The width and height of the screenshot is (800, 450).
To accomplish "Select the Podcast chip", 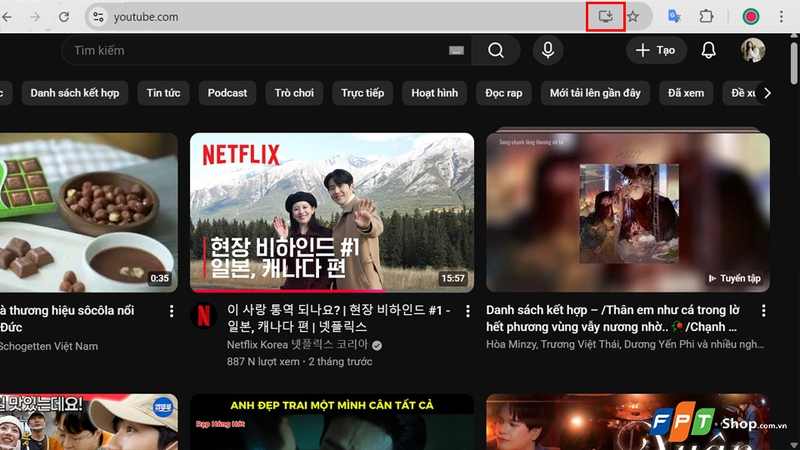I will (x=227, y=93).
